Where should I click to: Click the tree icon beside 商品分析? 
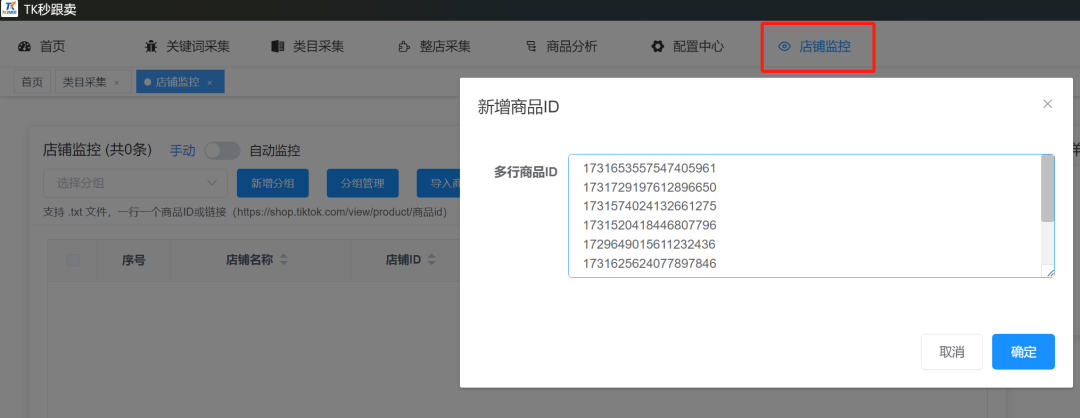[530, 46]
